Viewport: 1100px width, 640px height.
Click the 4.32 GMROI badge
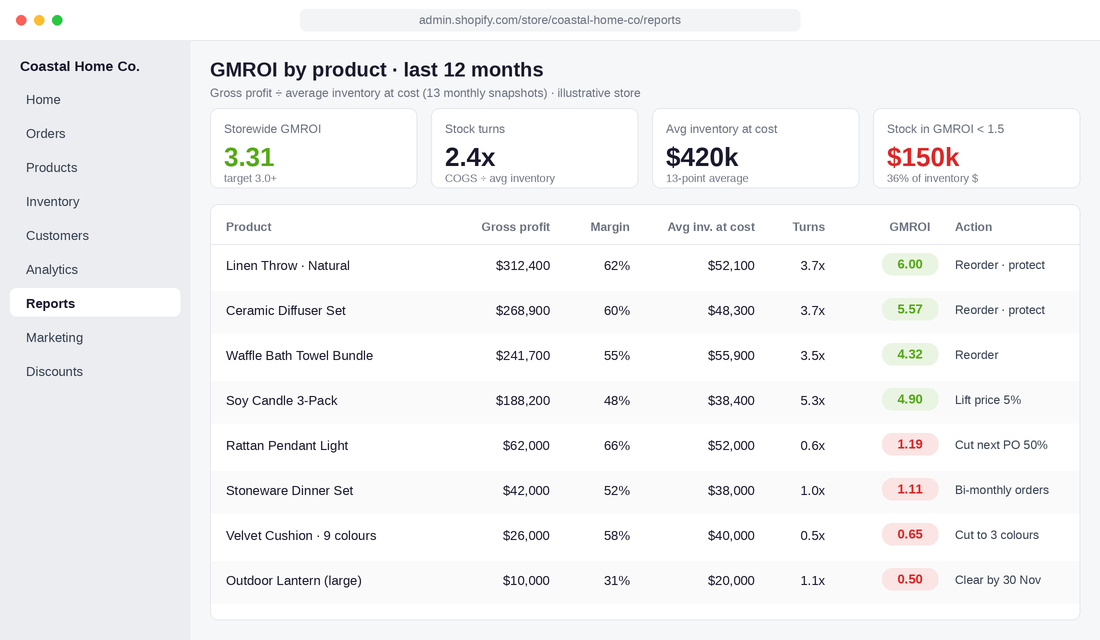pyautogui.click(x=910, y=354)
